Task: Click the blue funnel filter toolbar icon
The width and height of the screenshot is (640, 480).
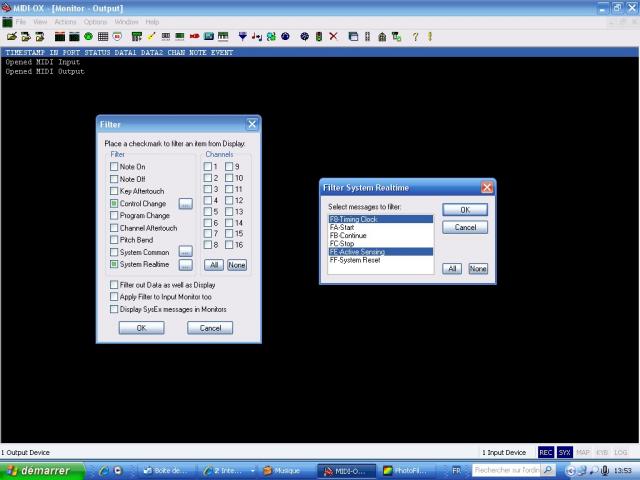Action: [242, 37]
